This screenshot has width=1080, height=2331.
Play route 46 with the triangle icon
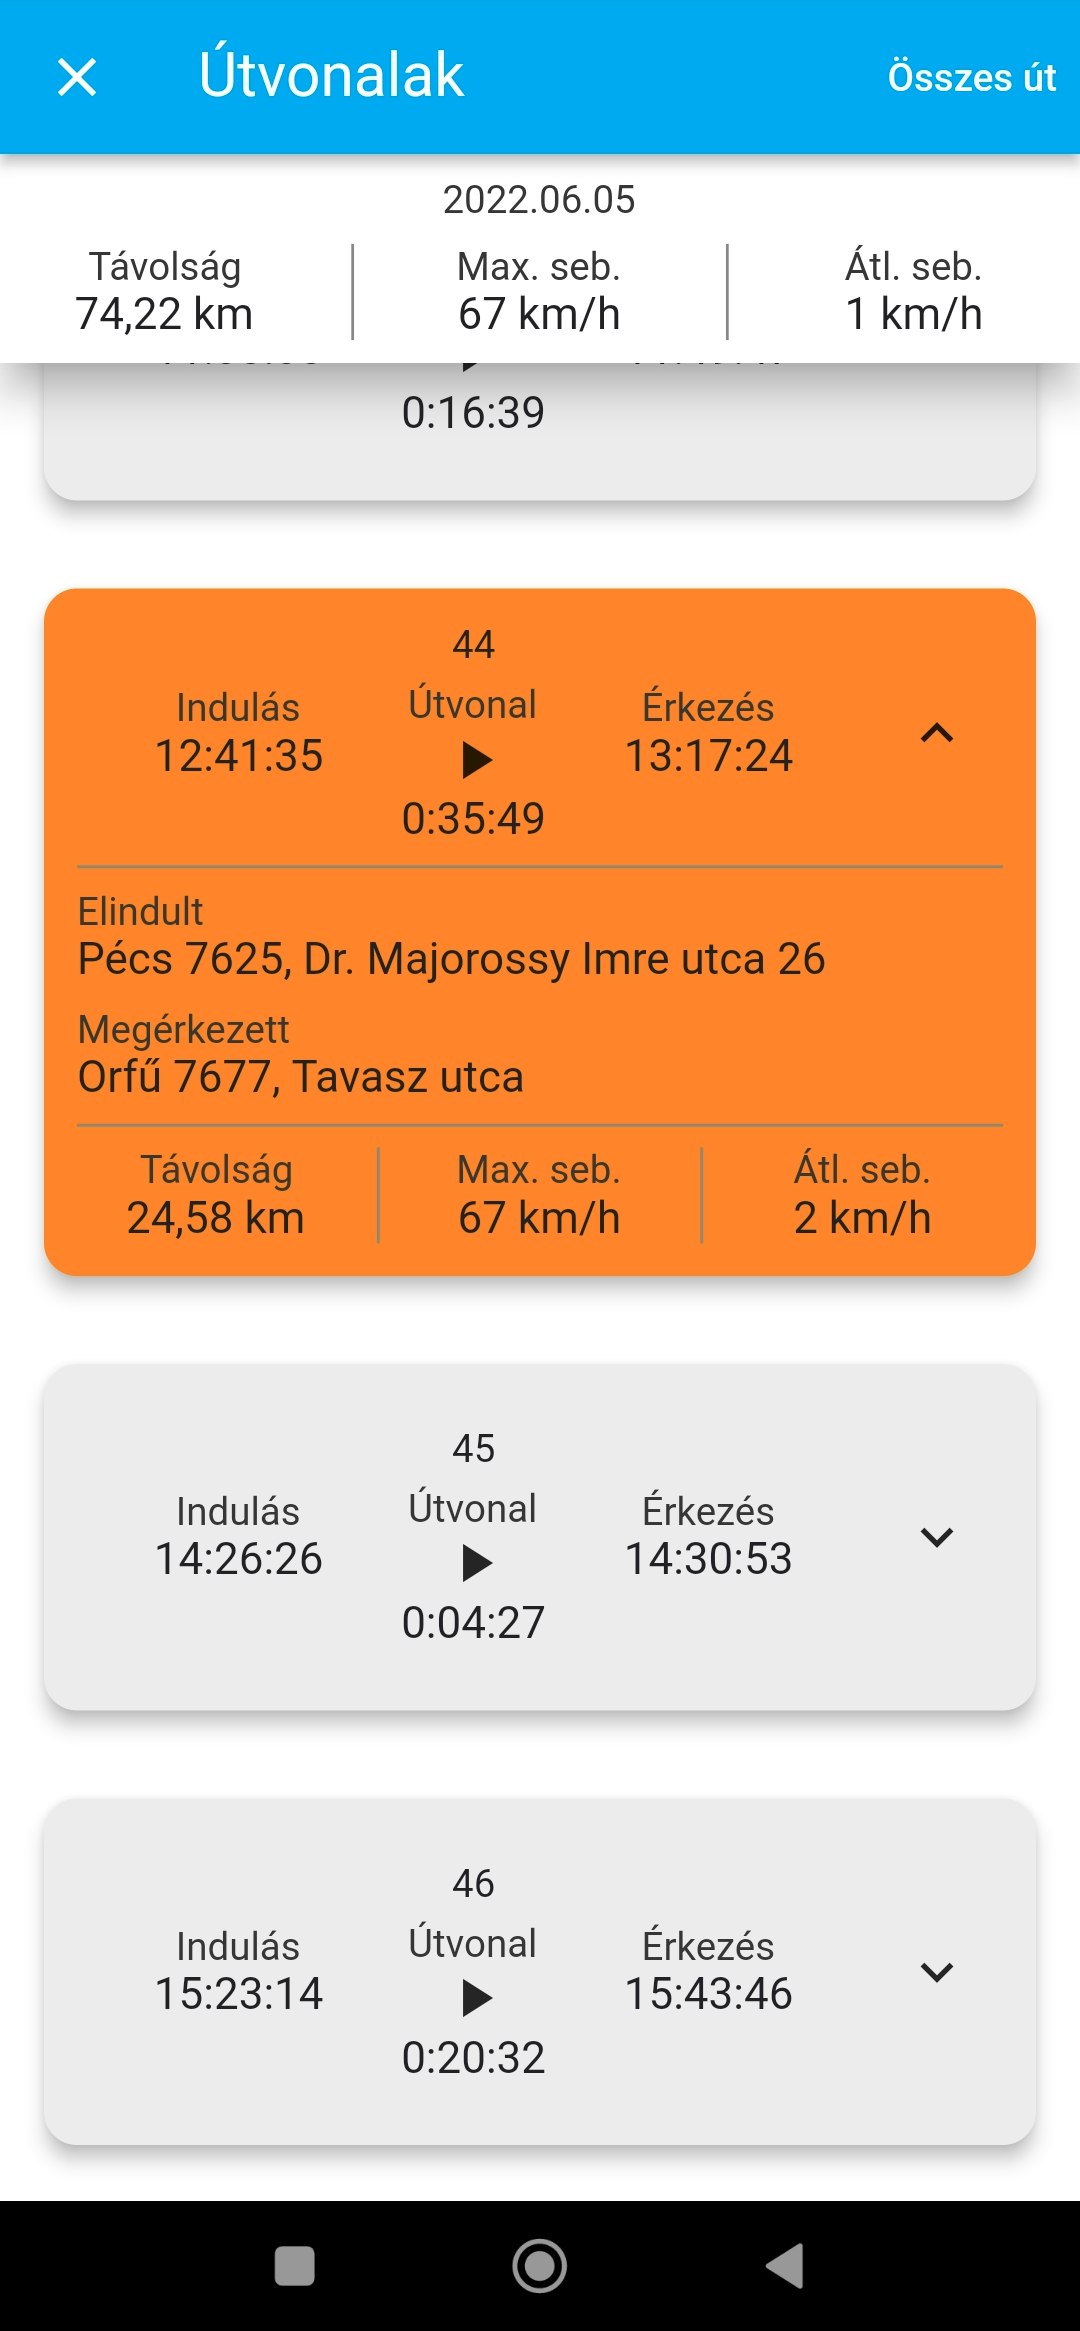click(x=476, y=1998)
